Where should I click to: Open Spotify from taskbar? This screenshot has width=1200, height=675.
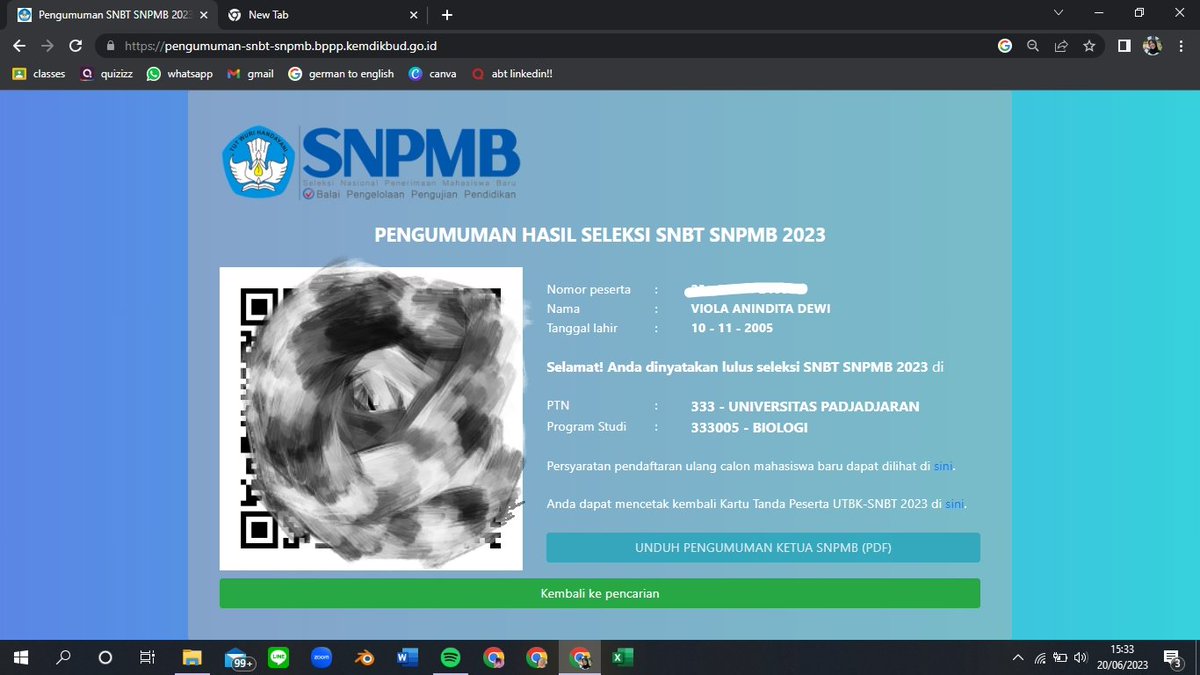click(x=450, y=657)
